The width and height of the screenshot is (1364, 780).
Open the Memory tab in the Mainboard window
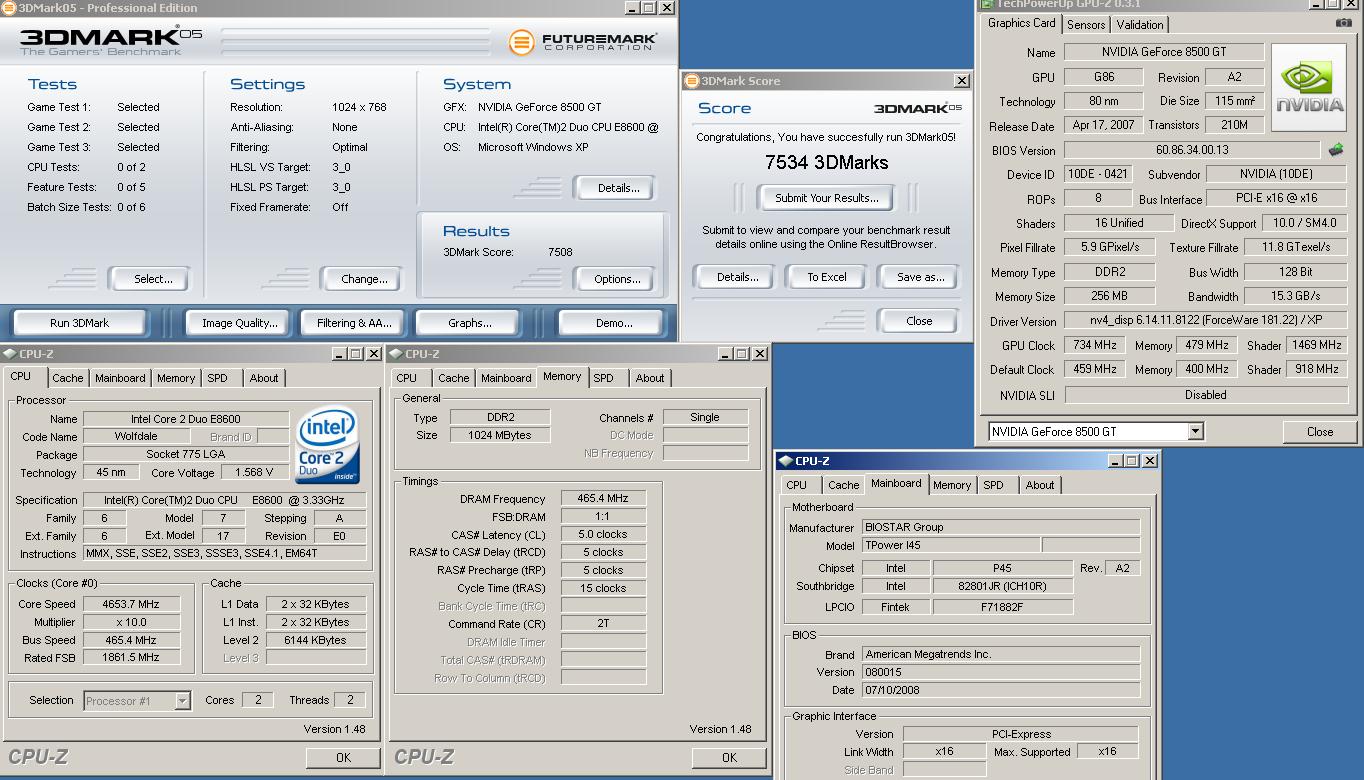952,485
